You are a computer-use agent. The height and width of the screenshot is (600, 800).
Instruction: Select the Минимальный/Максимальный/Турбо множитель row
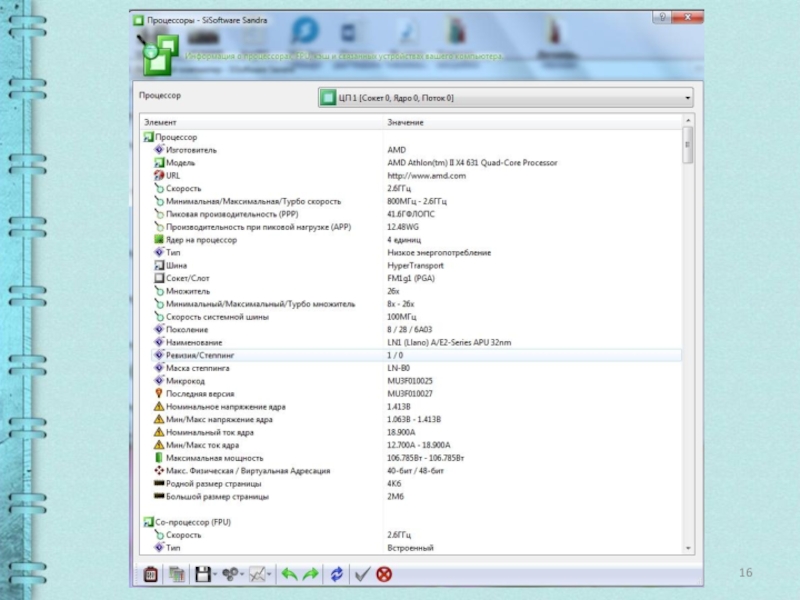[416, 304]
